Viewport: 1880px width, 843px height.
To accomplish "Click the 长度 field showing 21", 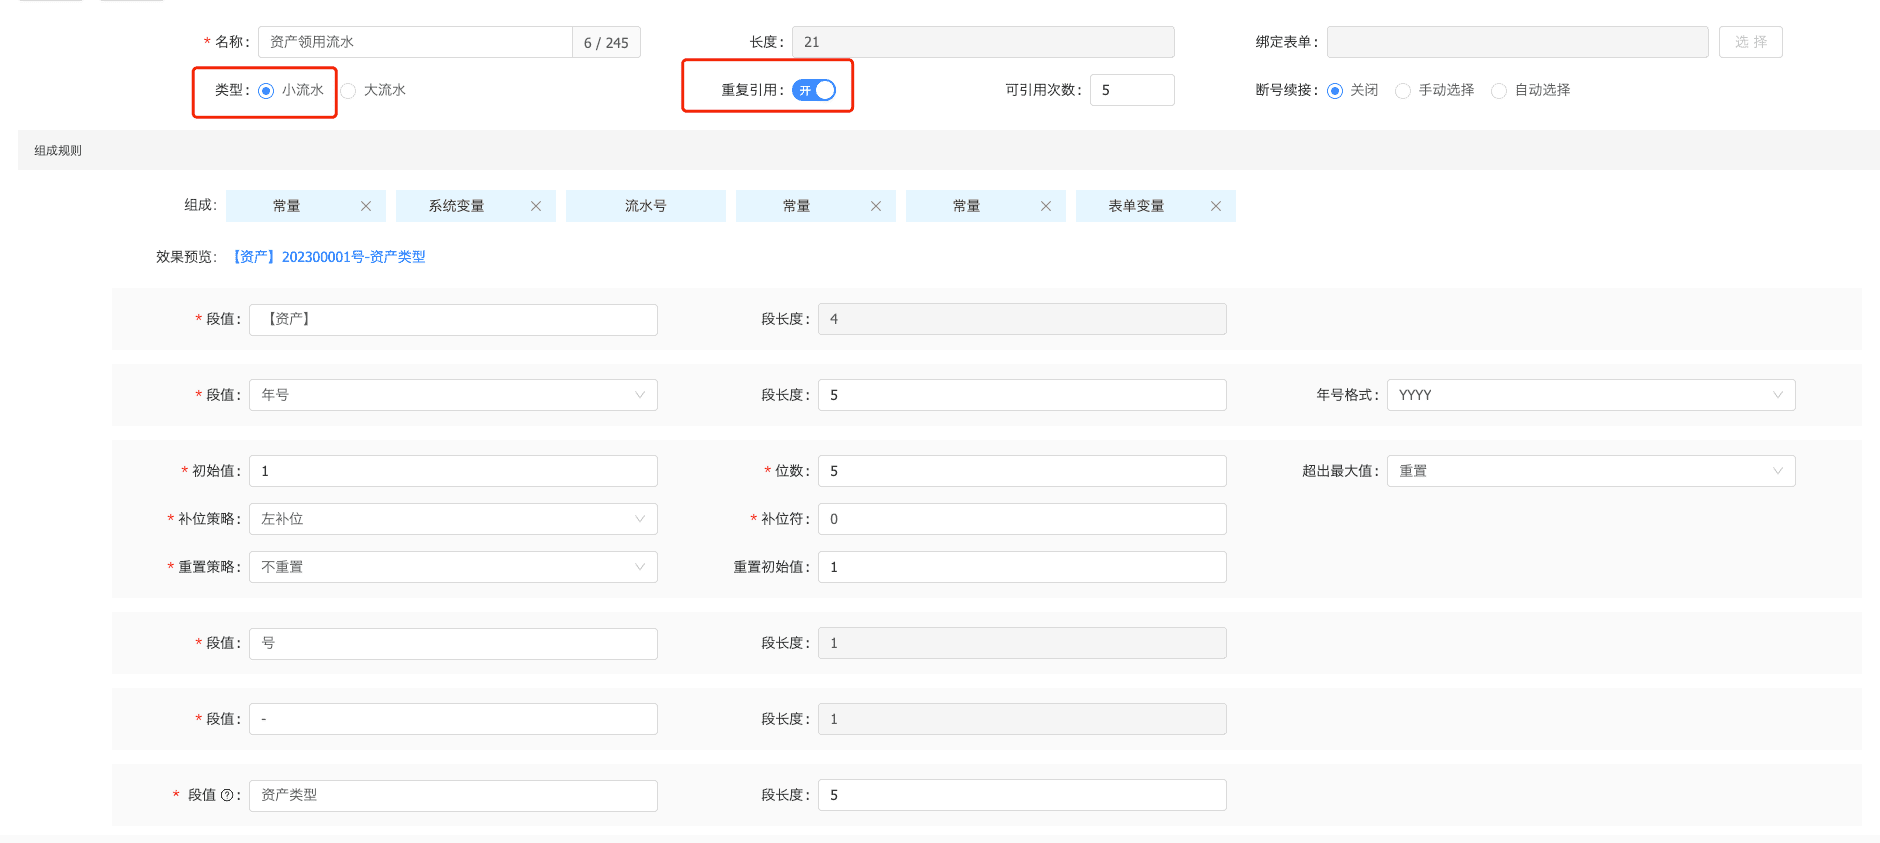I will [983, 42].
